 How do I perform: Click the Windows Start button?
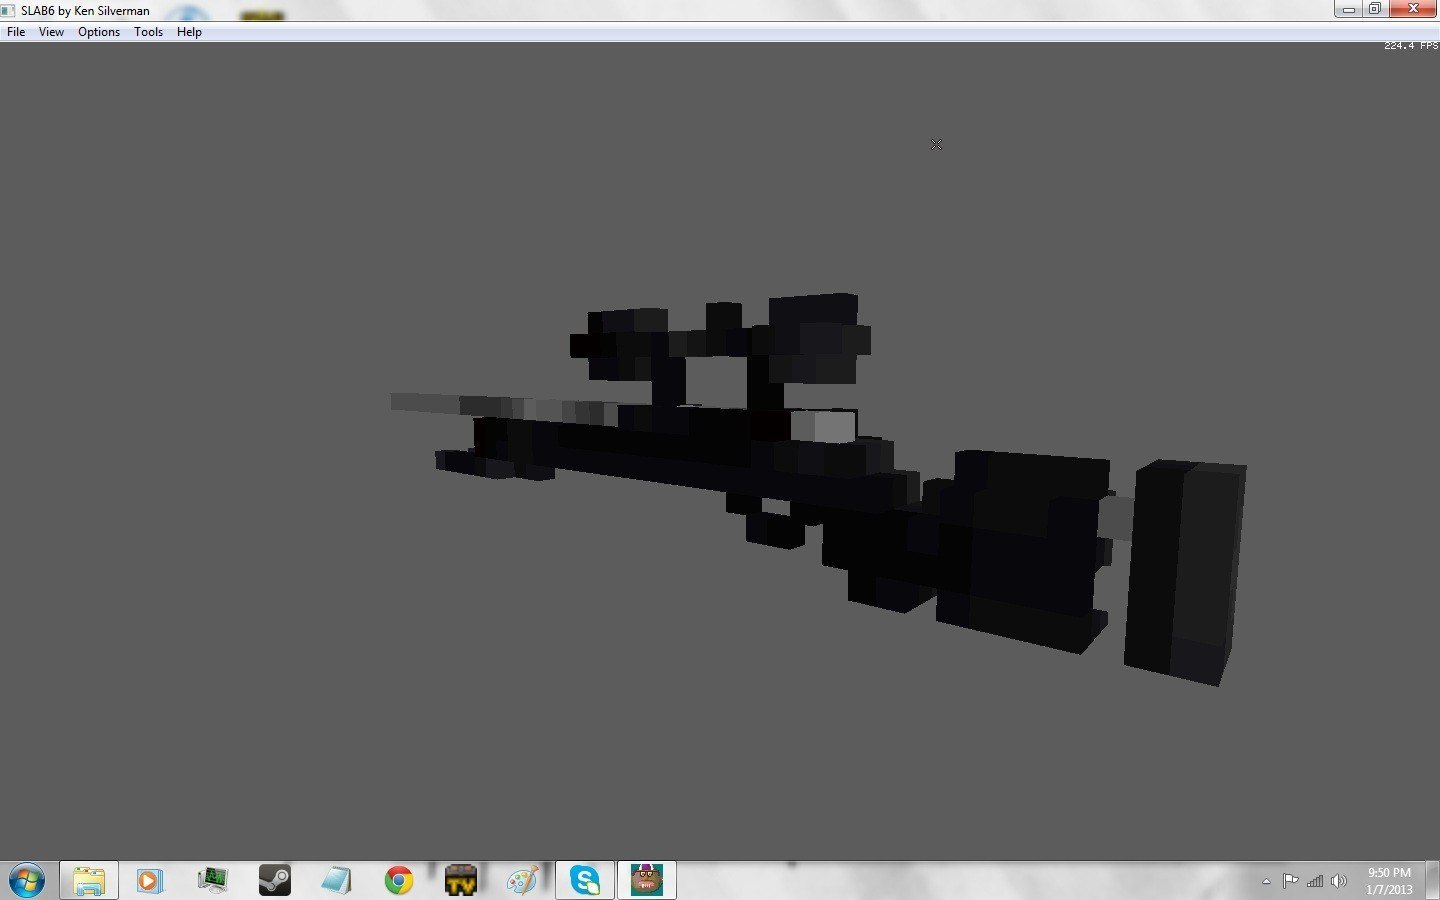point(26,880)
